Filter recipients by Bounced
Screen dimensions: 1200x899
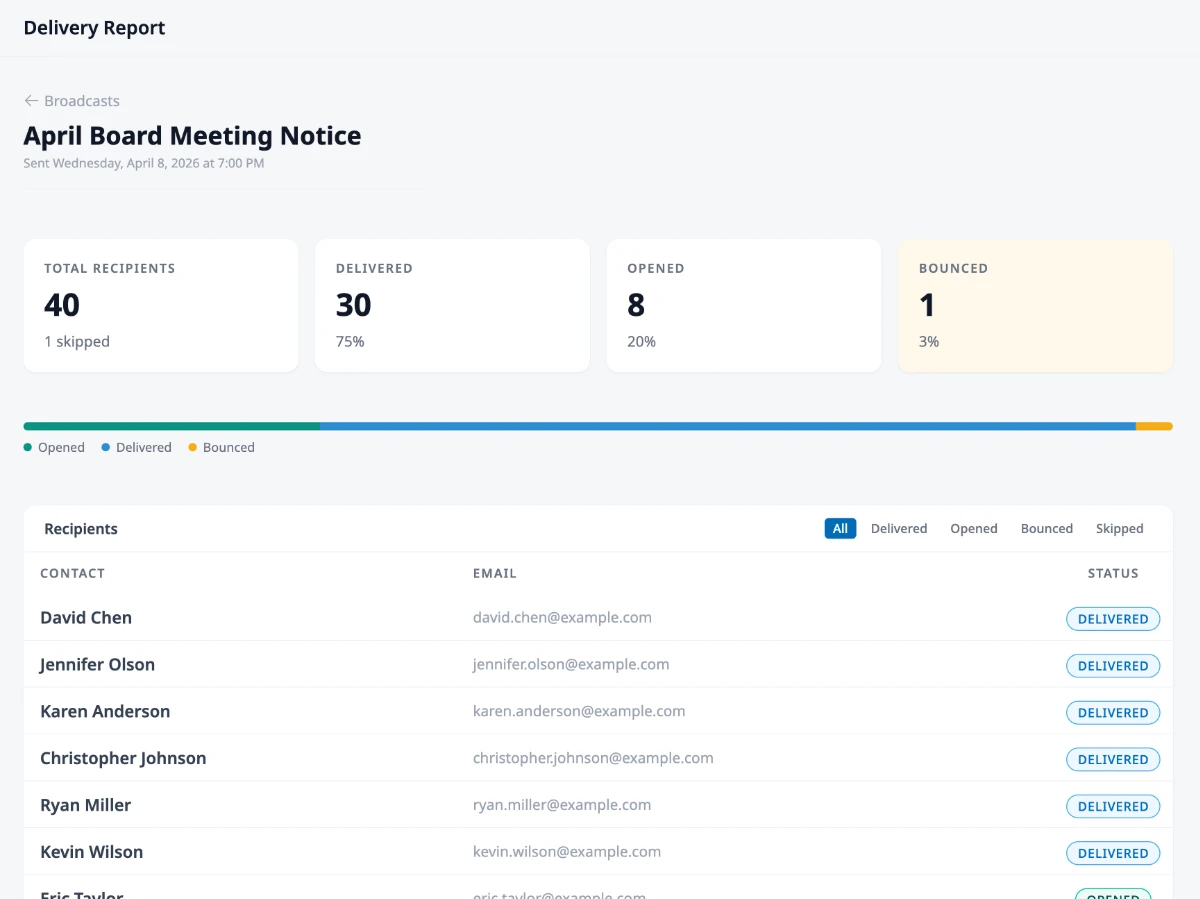click(1047, 528)
